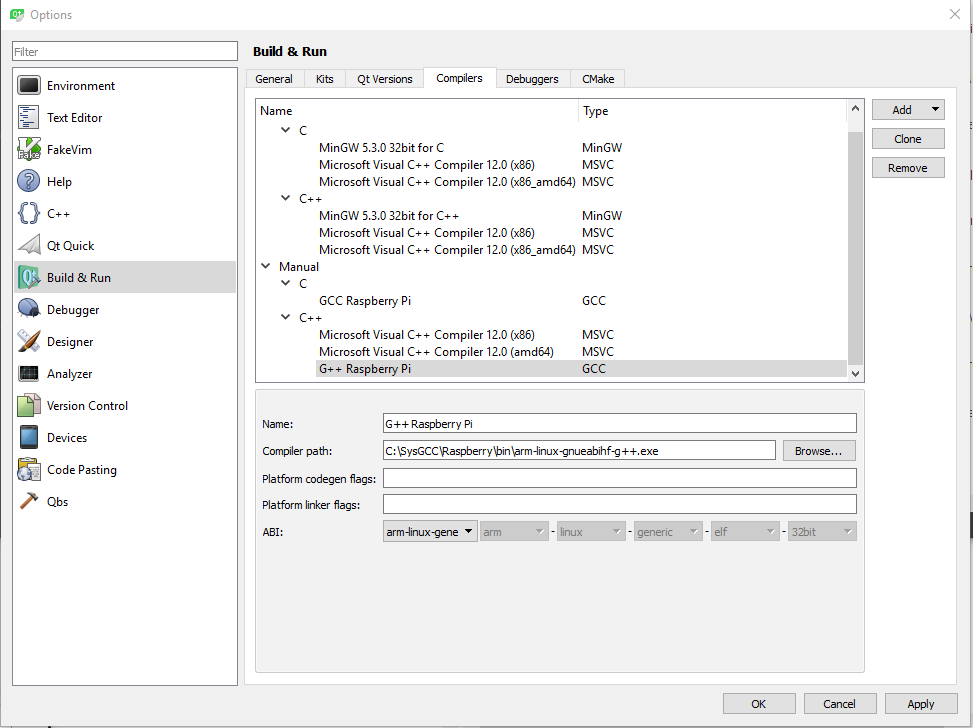Open the ABI generic flavor dropdown

tap(668, 532)
